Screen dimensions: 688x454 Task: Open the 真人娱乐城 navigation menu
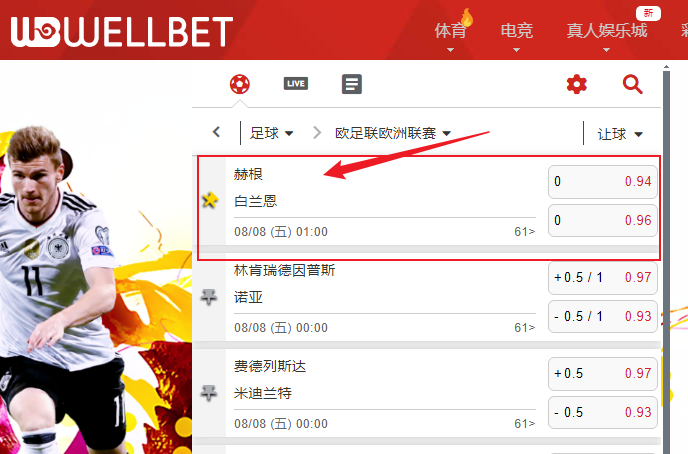(x=606, y=31)
